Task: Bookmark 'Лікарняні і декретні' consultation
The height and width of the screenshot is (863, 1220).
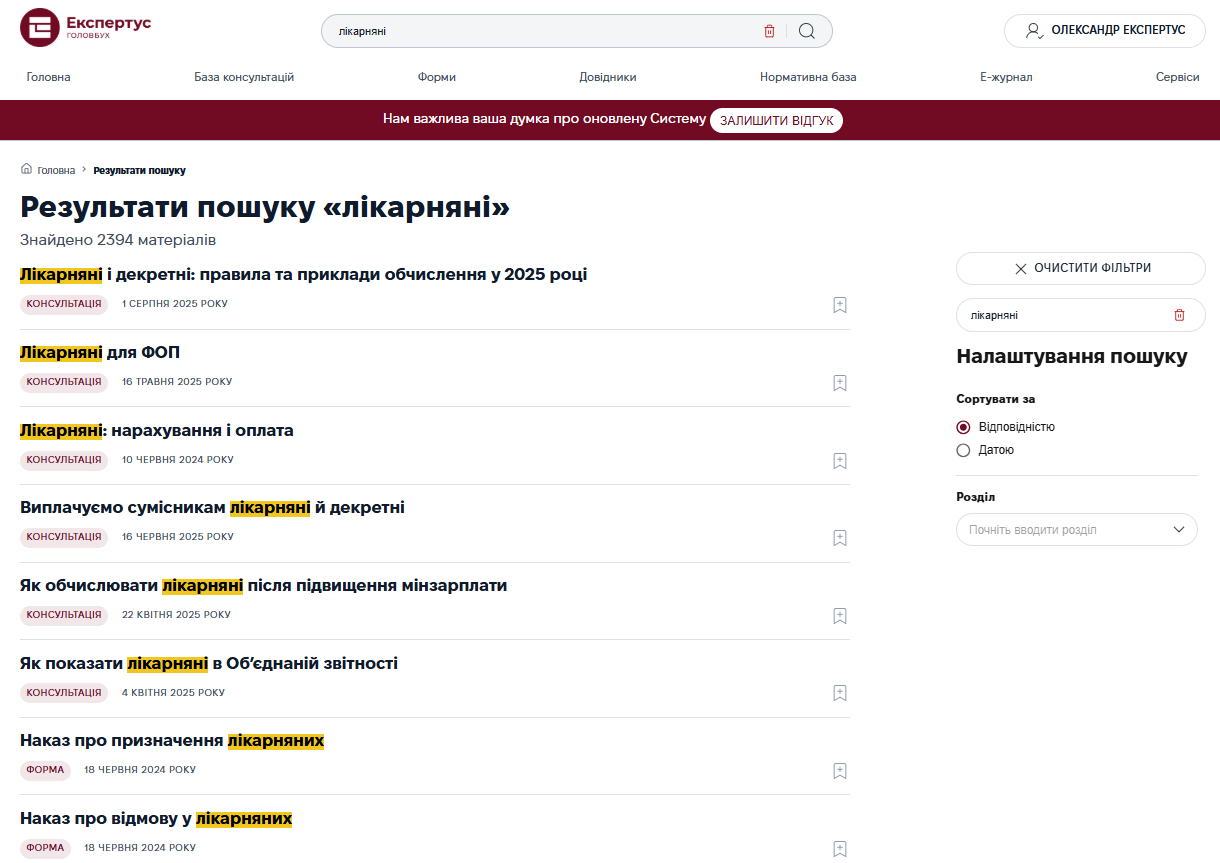Action: [x=840, y=305]
